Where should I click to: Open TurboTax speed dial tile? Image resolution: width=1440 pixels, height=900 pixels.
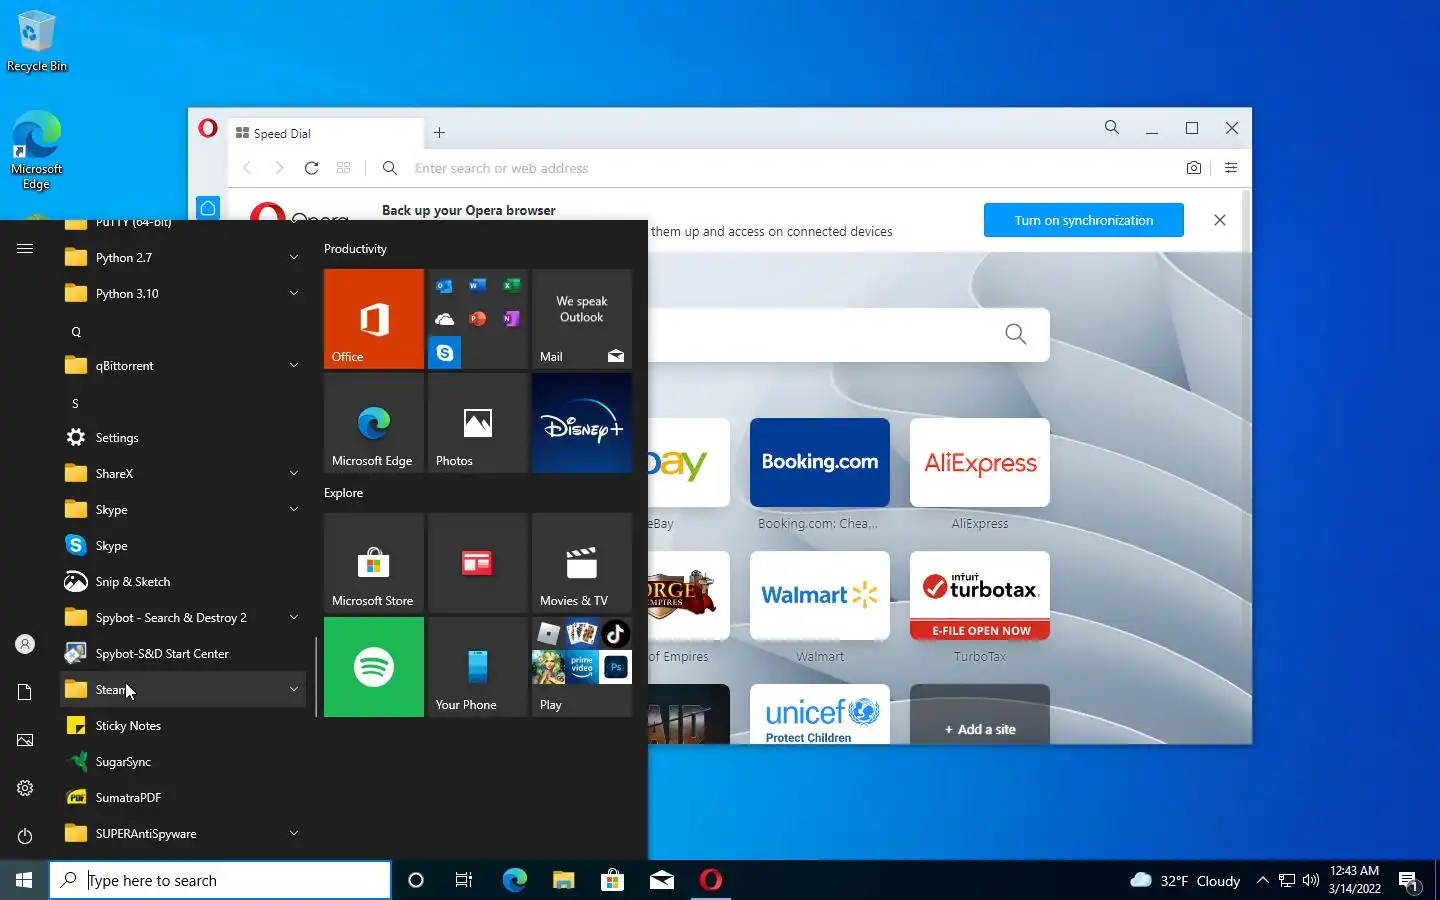(980, 596)
